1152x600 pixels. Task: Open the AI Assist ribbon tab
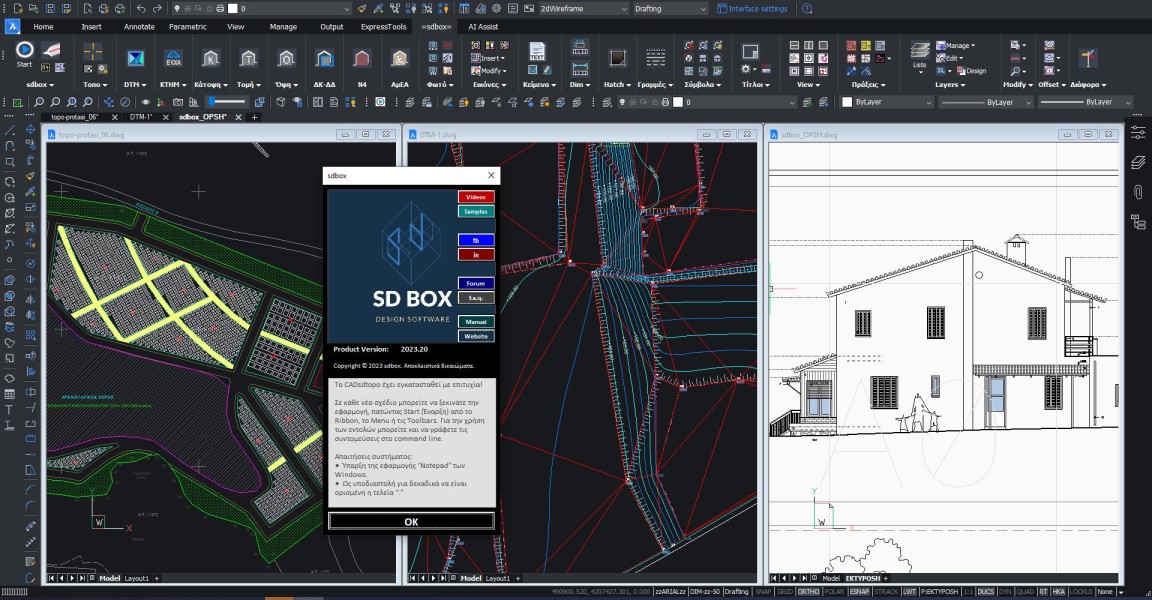coord(483,26)
